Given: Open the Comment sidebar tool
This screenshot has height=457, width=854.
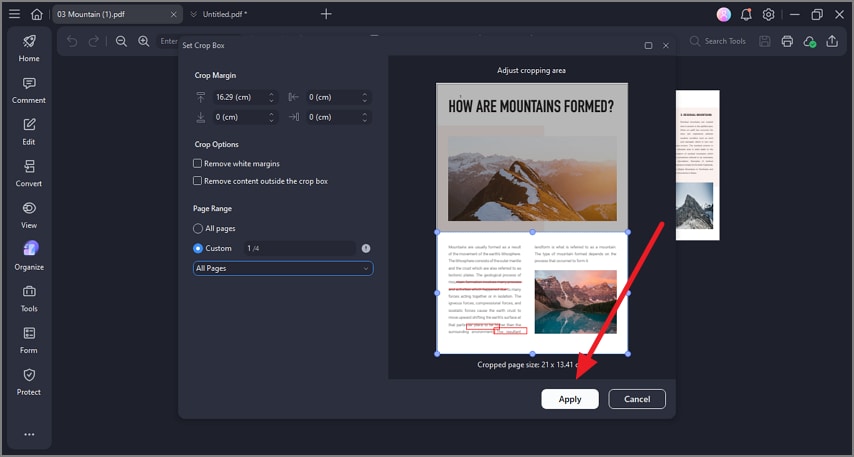Looking at the screenshot, I should tap(29, 90).
